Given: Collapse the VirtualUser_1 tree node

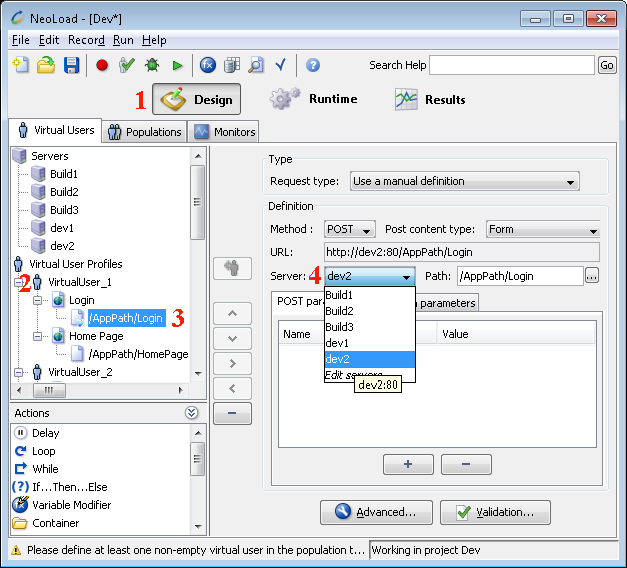Looking at the screenshot, I should pyautogui.click(x=19, y=282).
